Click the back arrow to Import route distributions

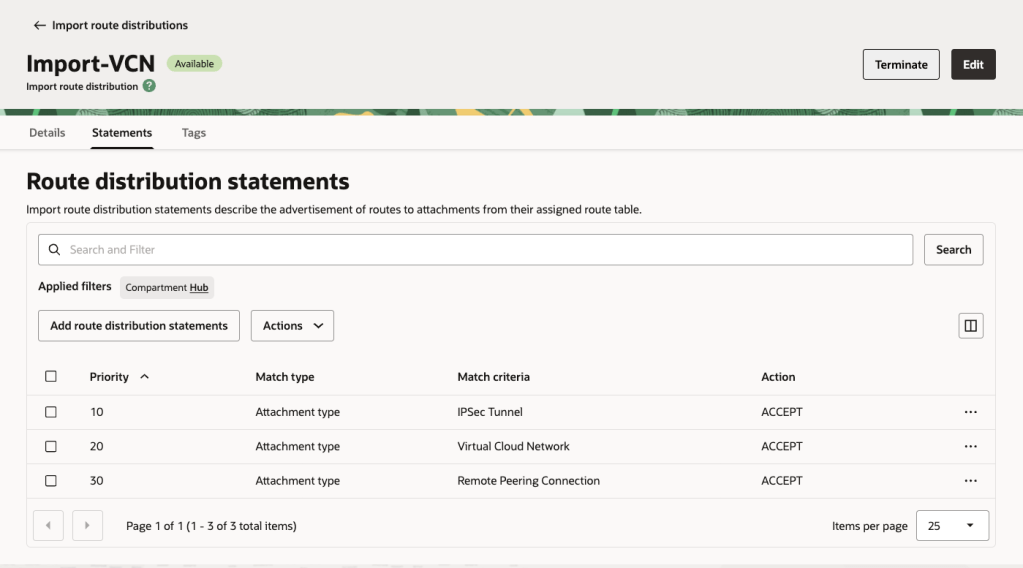click(x=39, y=25)
